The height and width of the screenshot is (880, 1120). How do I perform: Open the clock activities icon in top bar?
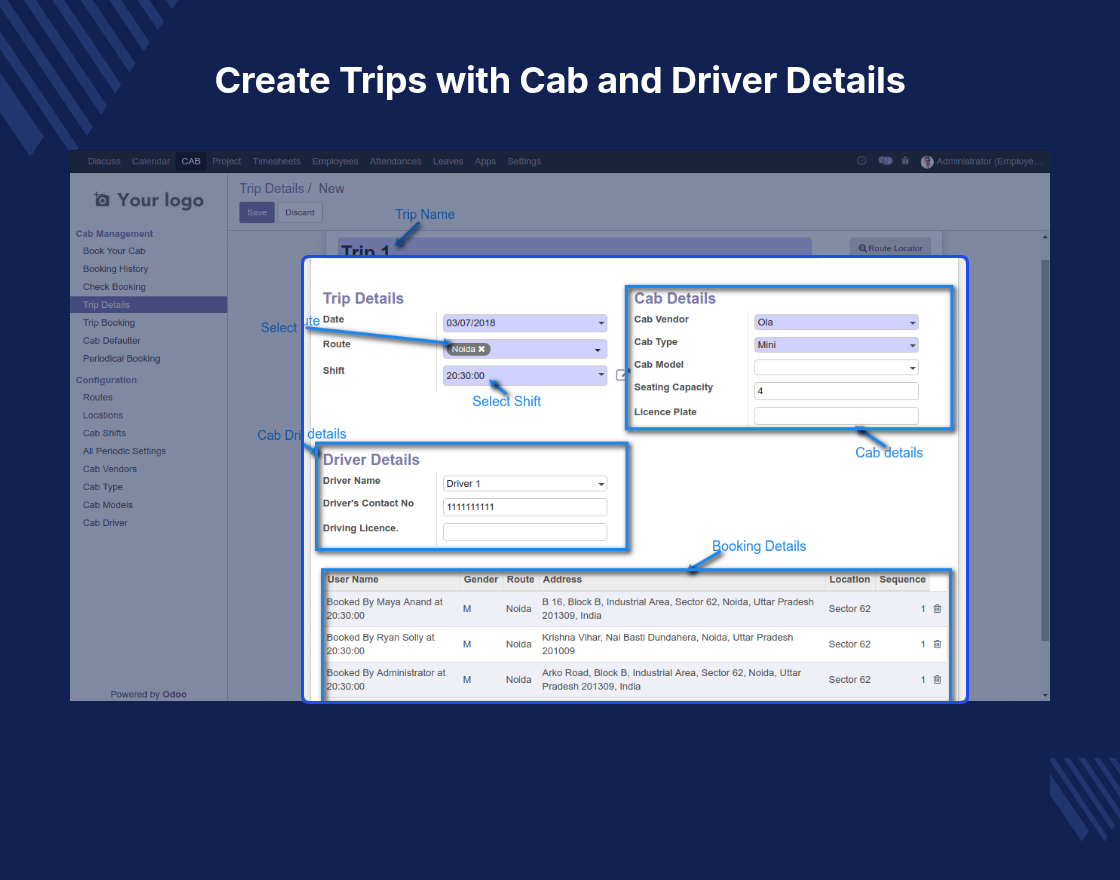click(x=861, y=161)
